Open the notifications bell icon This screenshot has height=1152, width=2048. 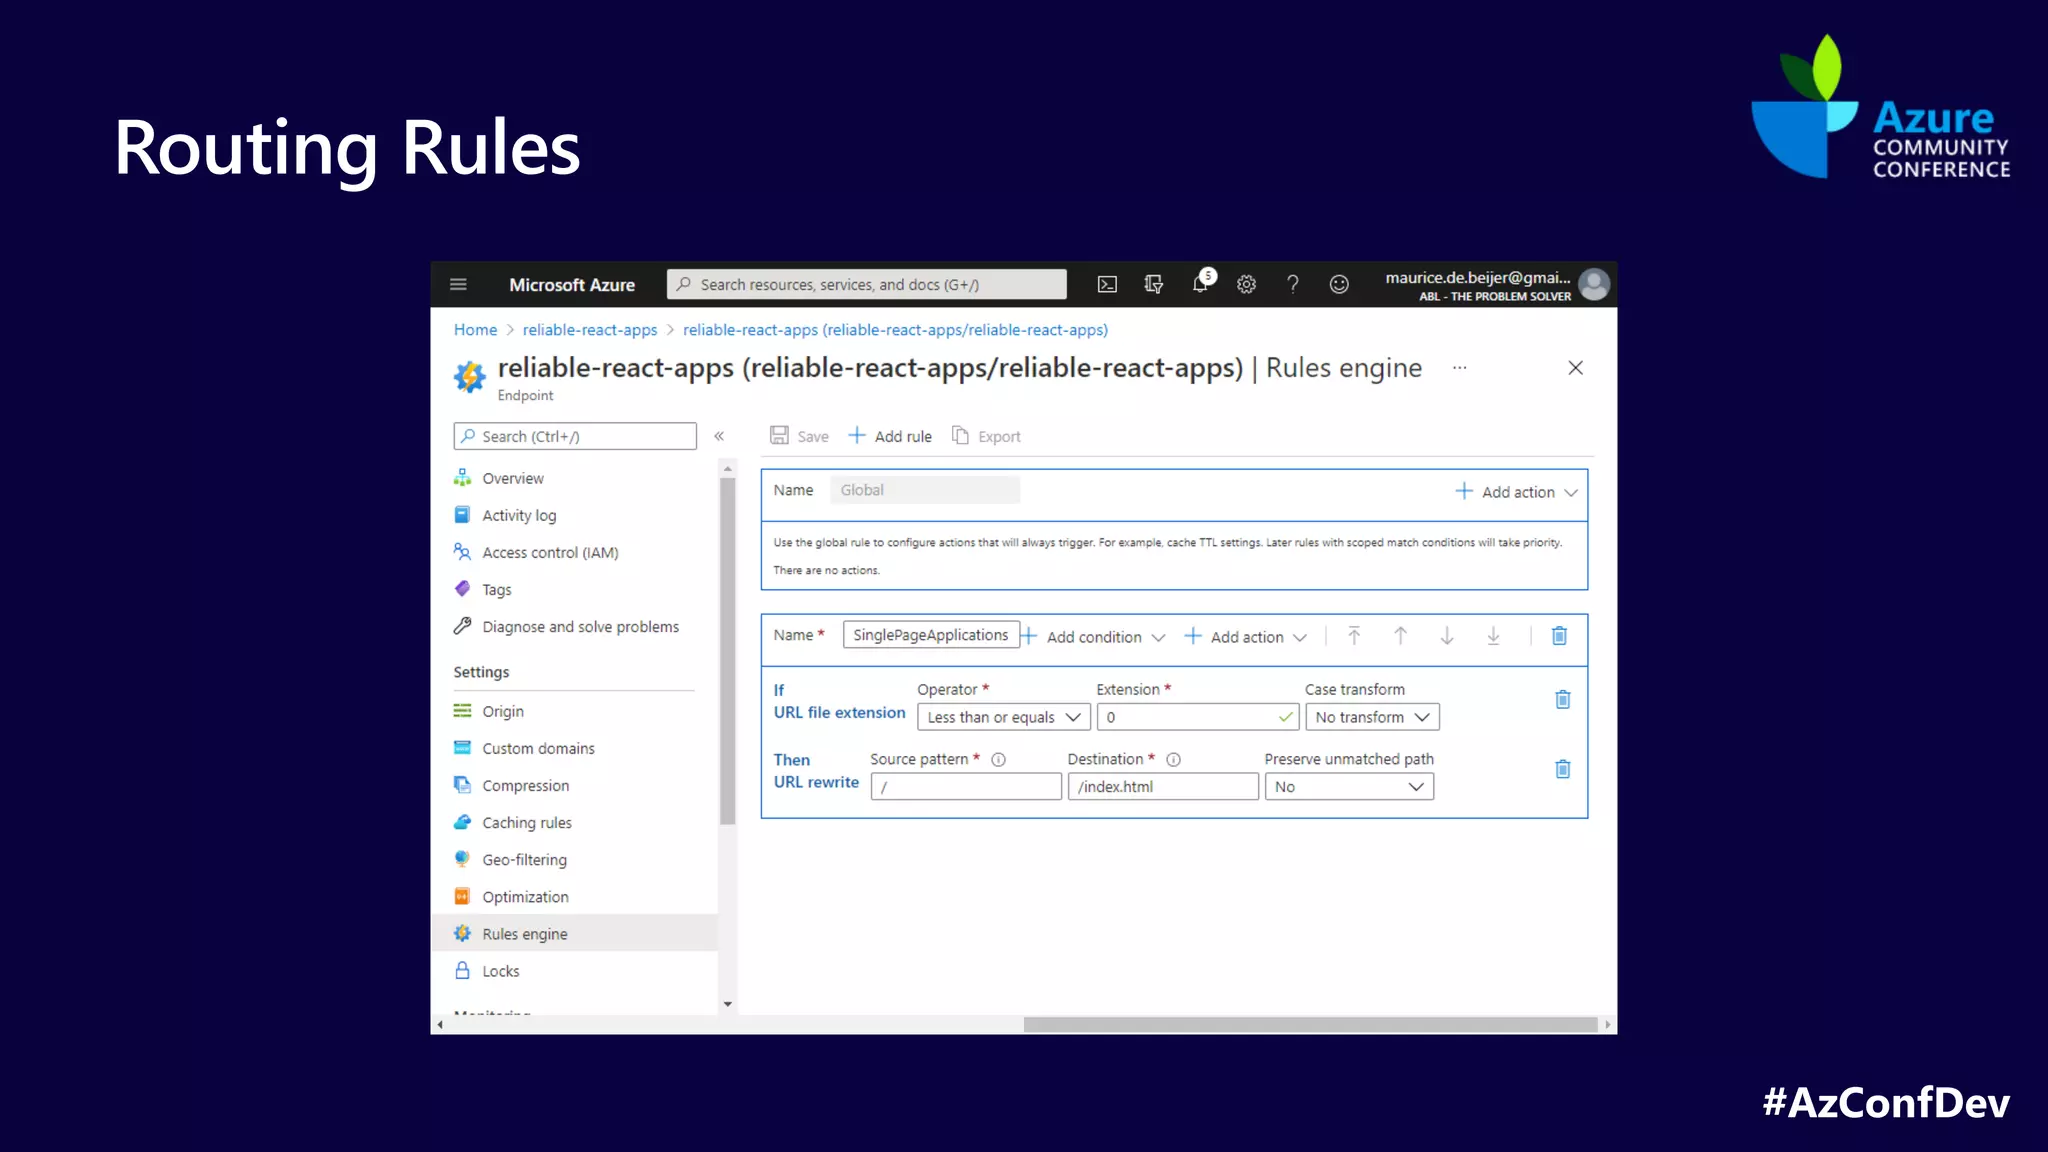[1200, 285]
